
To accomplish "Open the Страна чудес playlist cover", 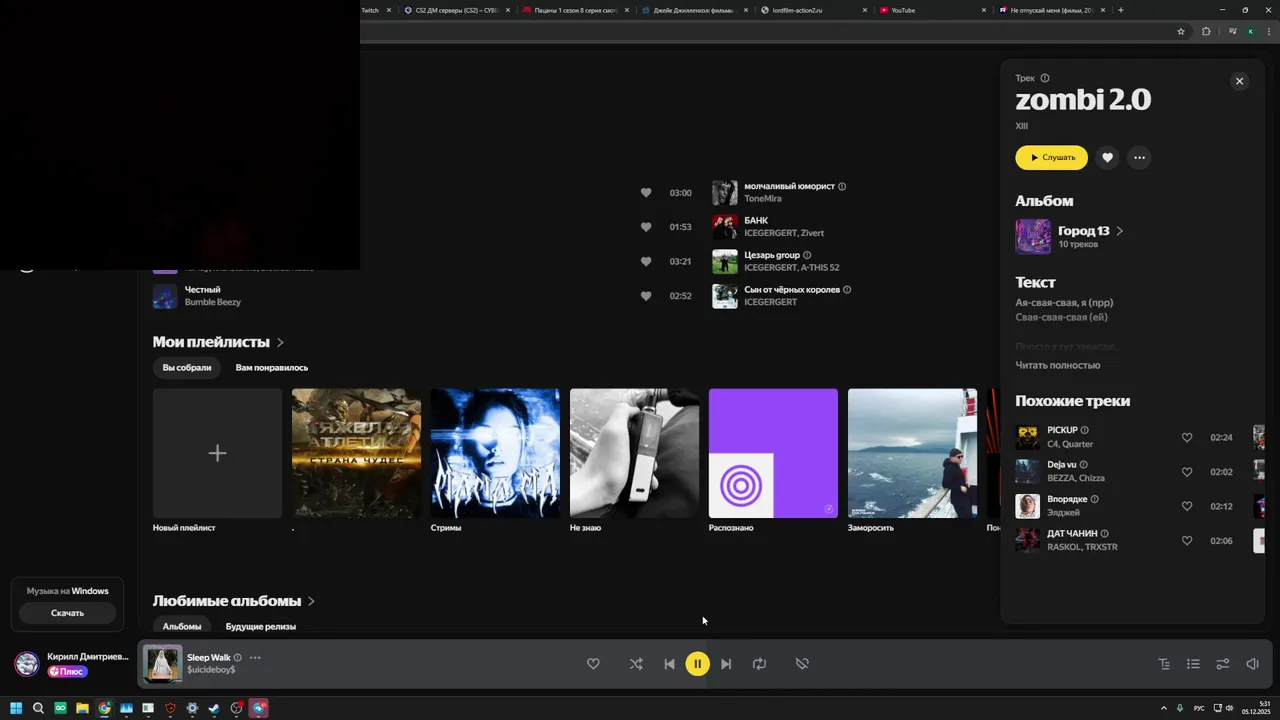I will tap(356, 453).
